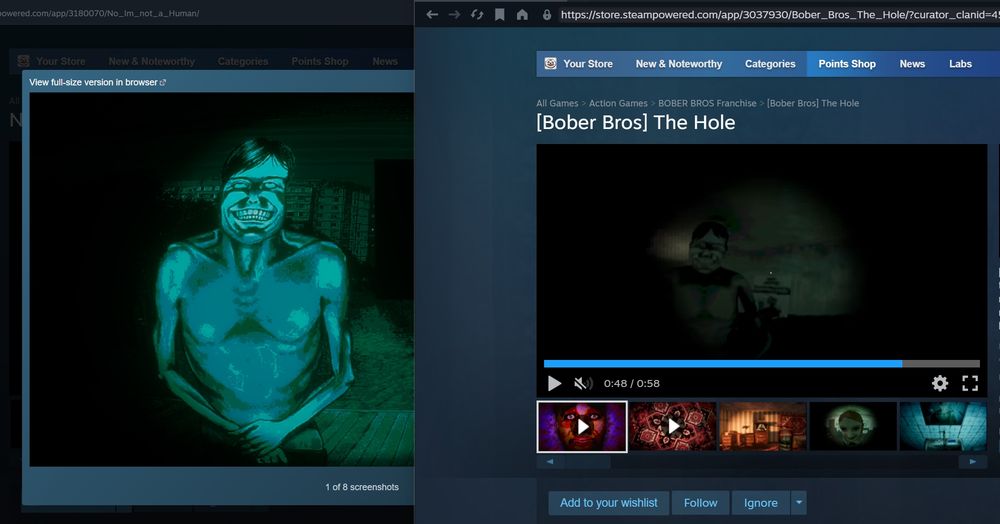Image resolution: width=1000 pixels, height=524 pixels.
Task: Reload the Bober Bros store page
Action: (x=477, y=15)
